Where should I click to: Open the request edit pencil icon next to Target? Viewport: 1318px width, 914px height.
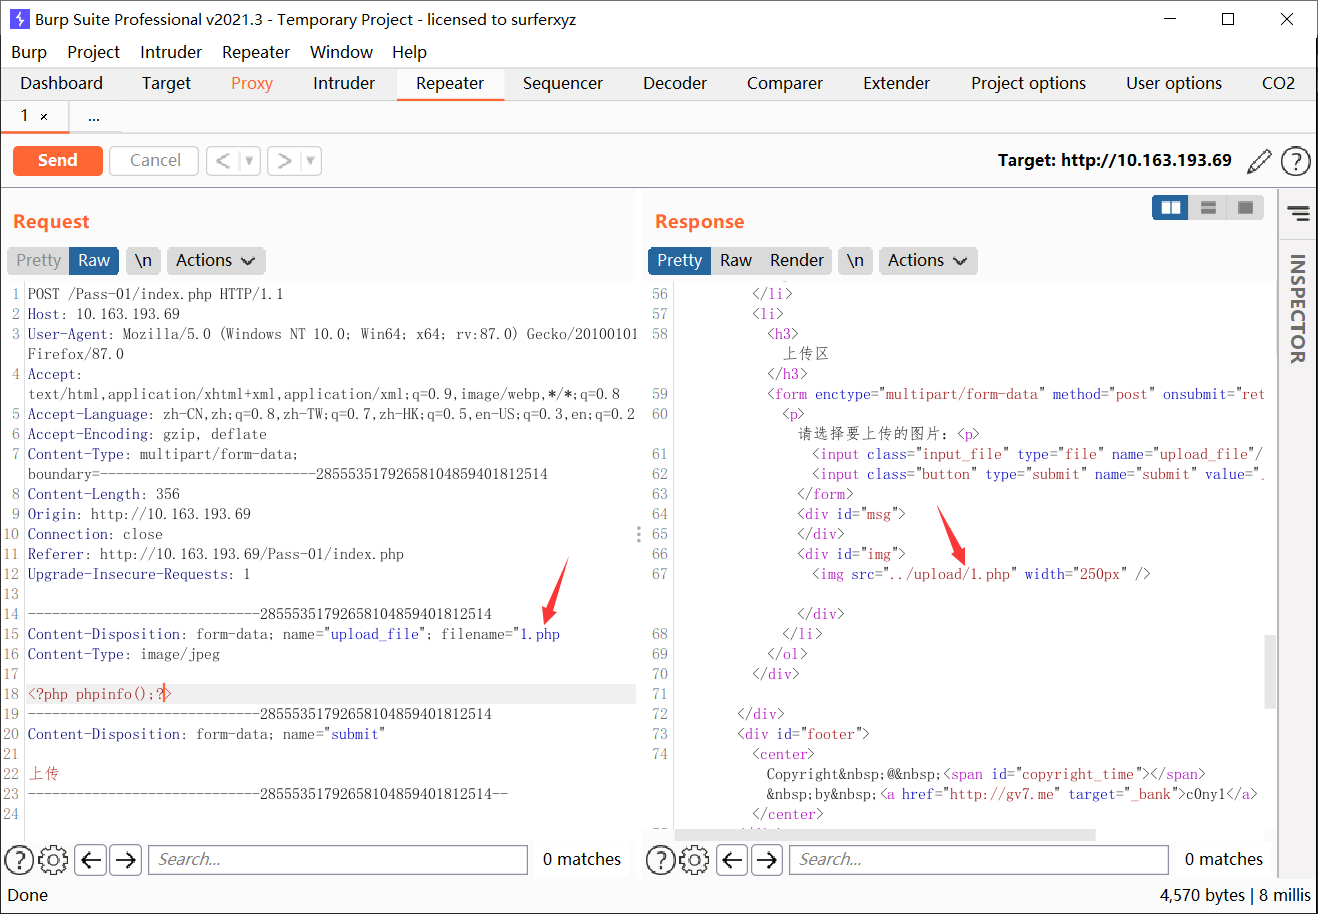(x=1260, y=160)
